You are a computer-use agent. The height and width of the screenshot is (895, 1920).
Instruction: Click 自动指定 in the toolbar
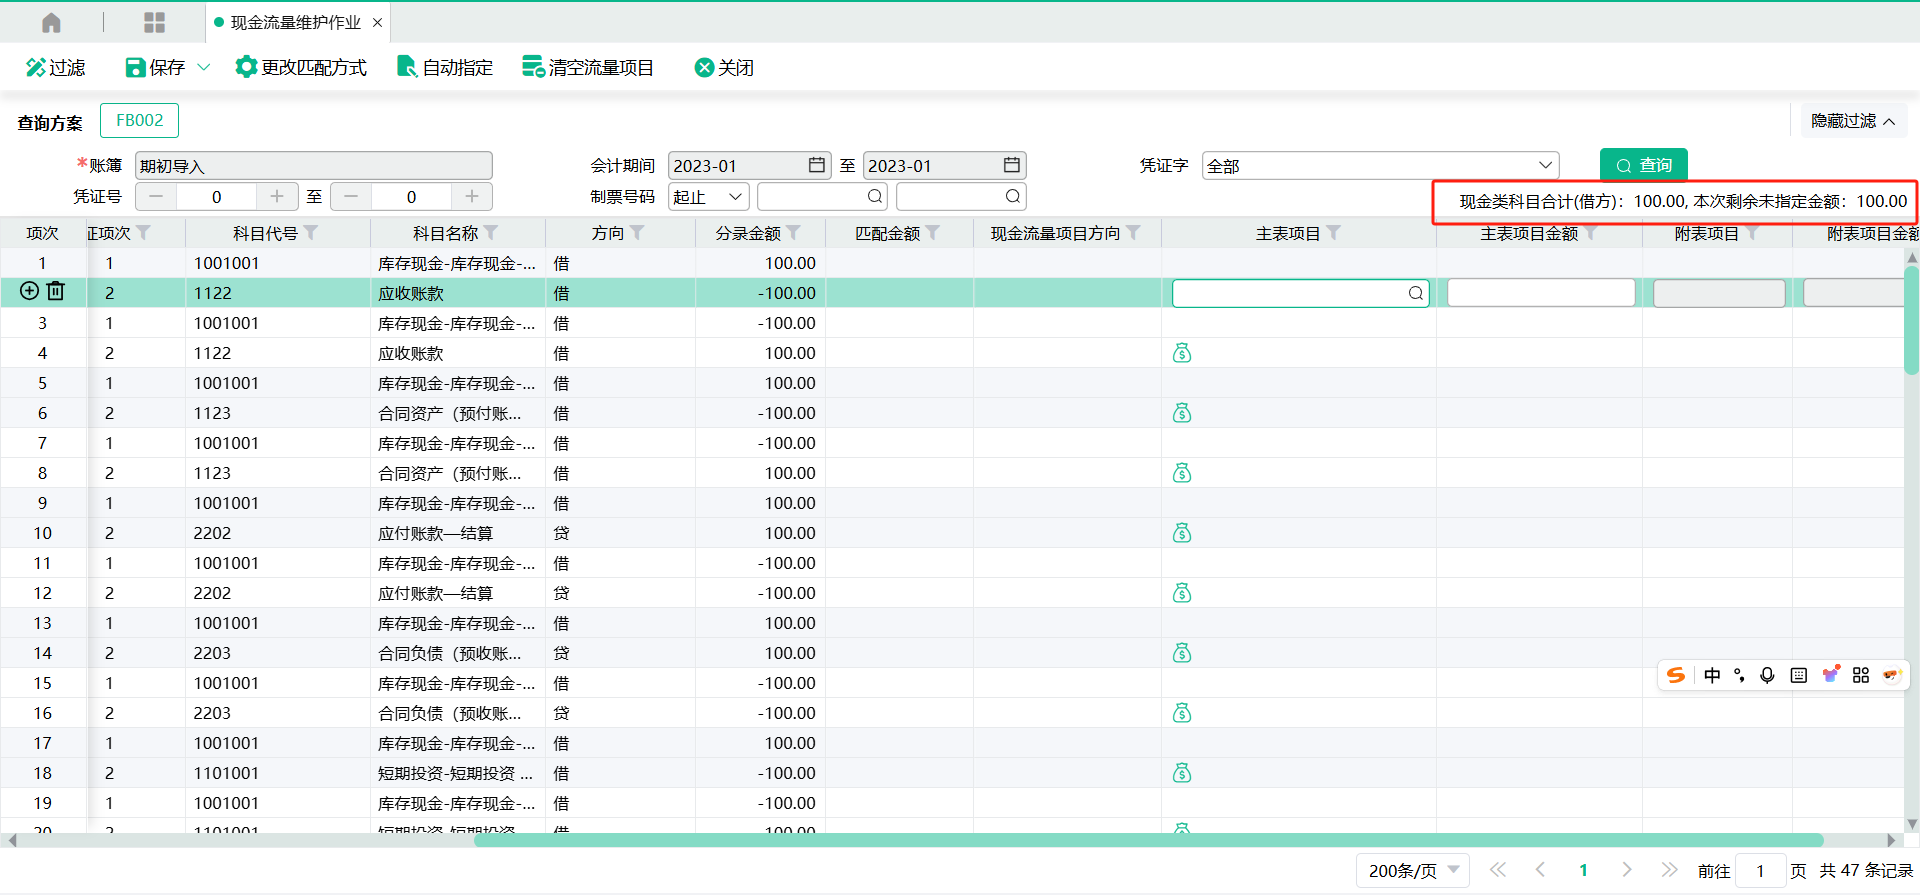[445, 67]
